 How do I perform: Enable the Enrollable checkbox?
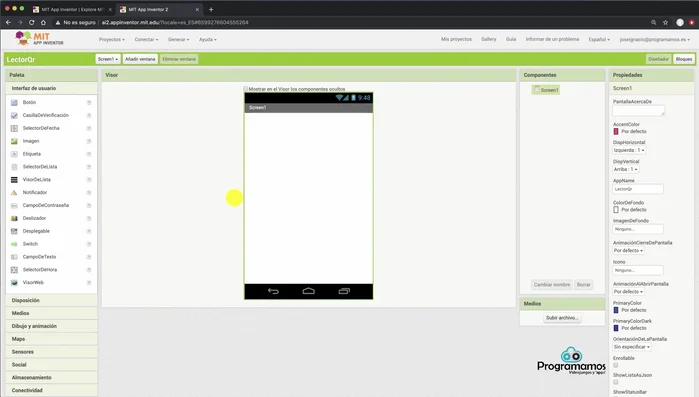[x=616, y=365]
